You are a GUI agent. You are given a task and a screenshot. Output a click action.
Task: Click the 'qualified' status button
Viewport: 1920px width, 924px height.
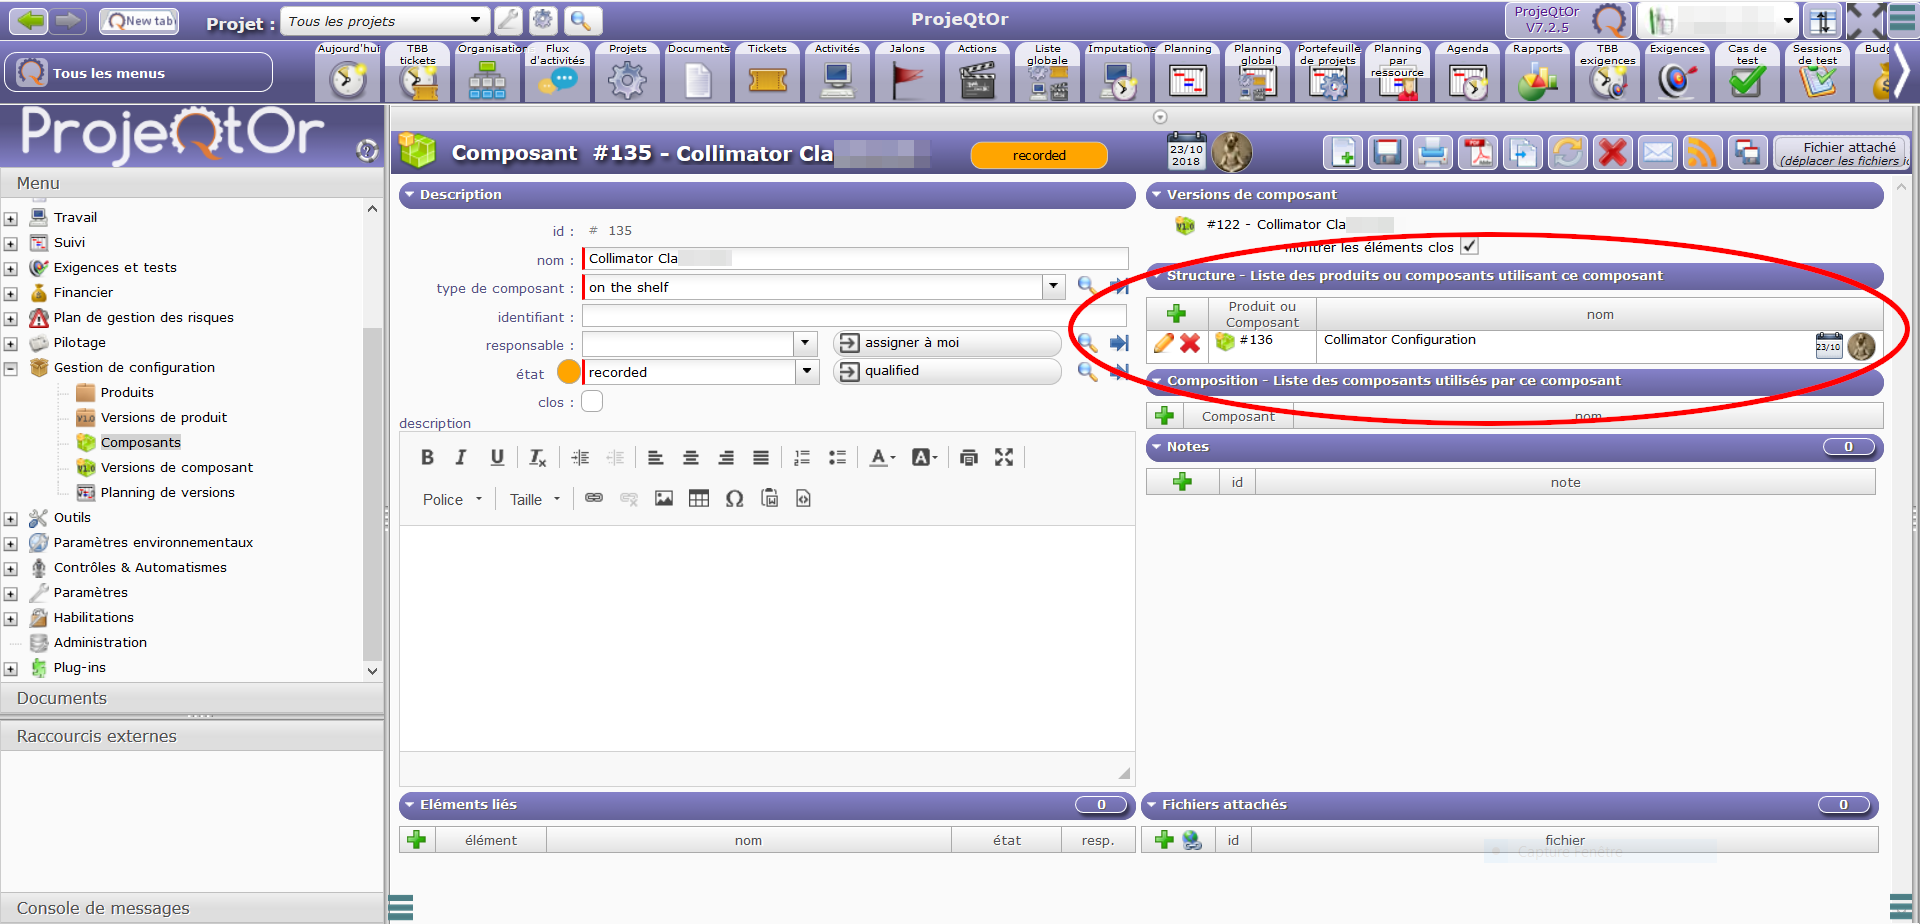(x=945, y=371)
